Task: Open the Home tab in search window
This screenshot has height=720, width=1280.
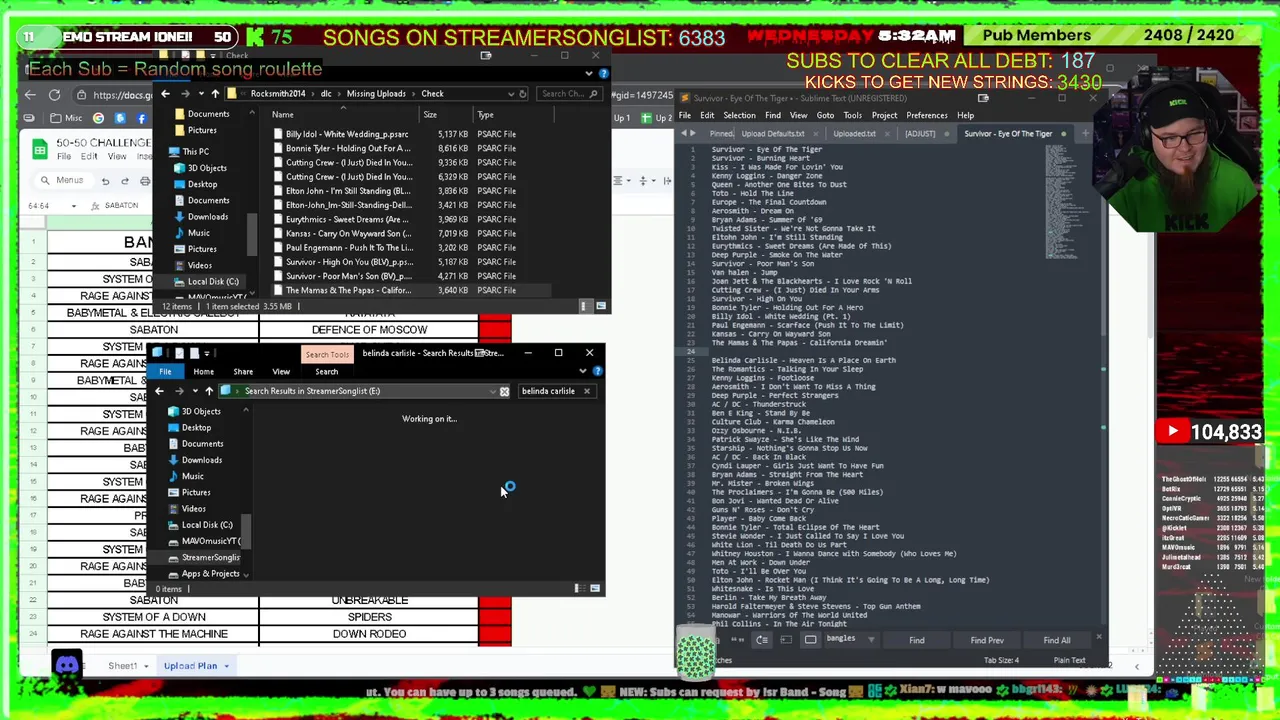Action: coord(203,371)
